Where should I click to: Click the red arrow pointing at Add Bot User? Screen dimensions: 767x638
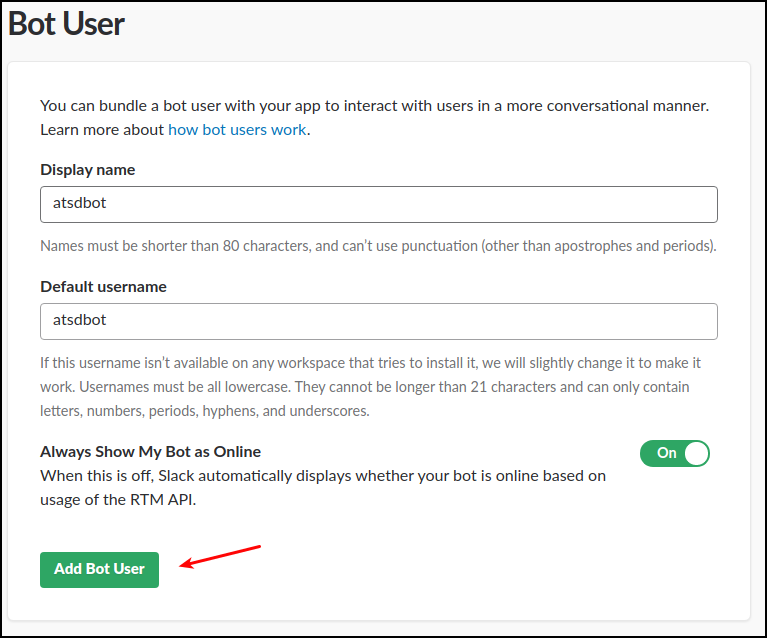coord(220,556)
